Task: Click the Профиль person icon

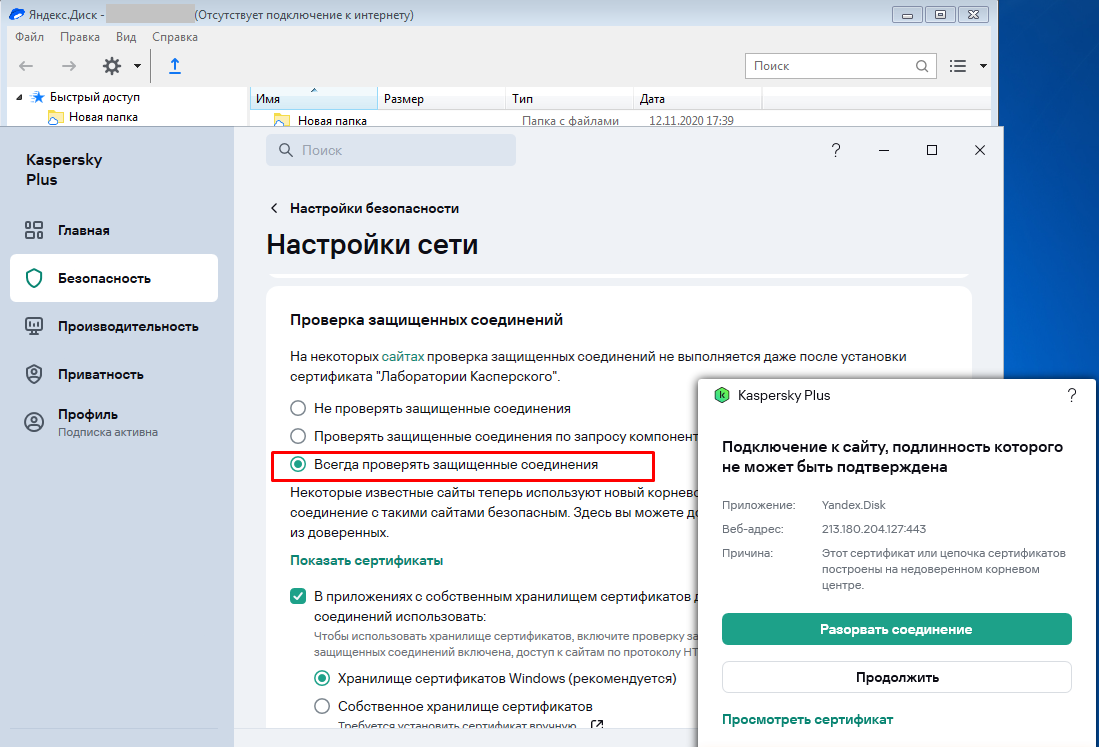Action: point(34,422)
